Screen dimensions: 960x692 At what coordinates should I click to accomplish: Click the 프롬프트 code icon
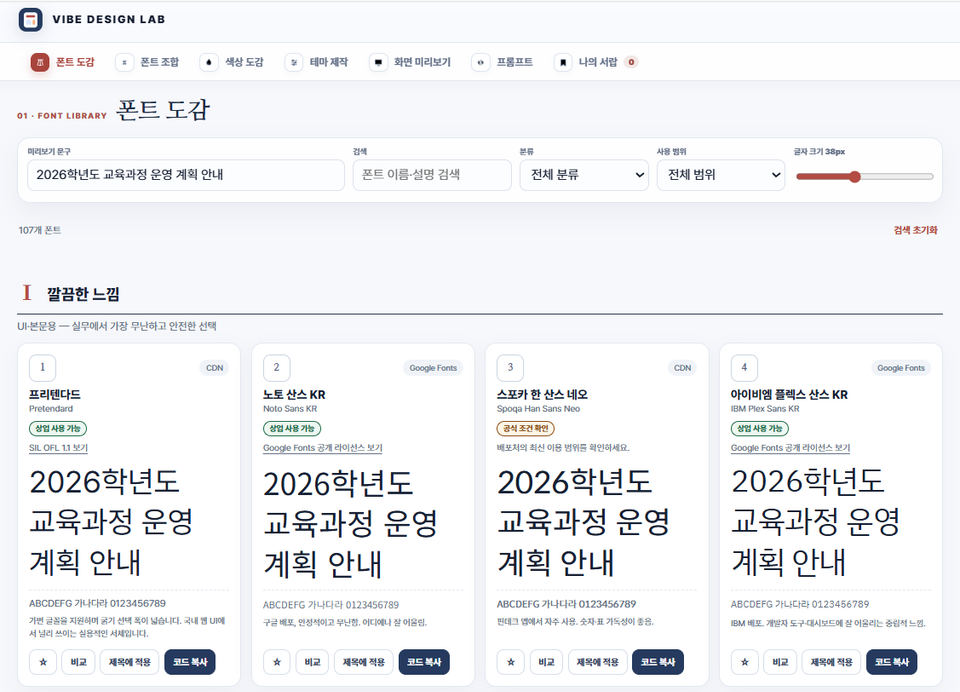481,62
